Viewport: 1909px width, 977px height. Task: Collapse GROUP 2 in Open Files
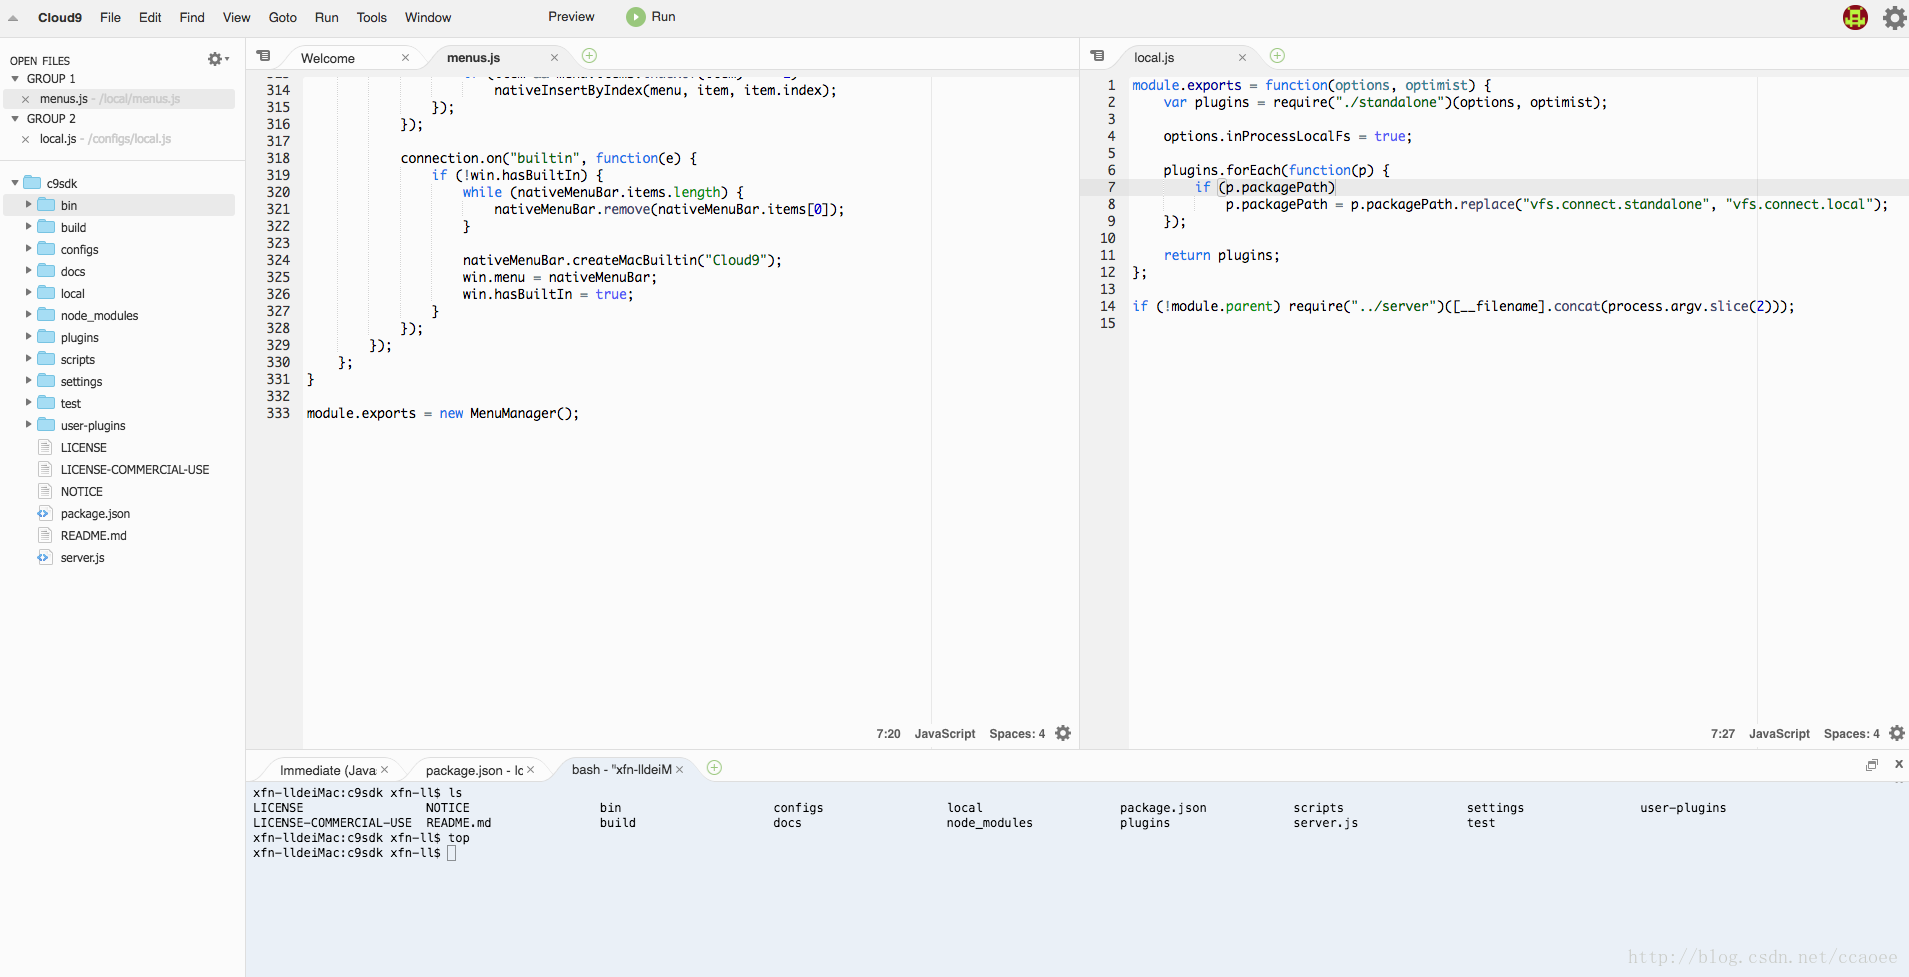(x=15, y=119)
